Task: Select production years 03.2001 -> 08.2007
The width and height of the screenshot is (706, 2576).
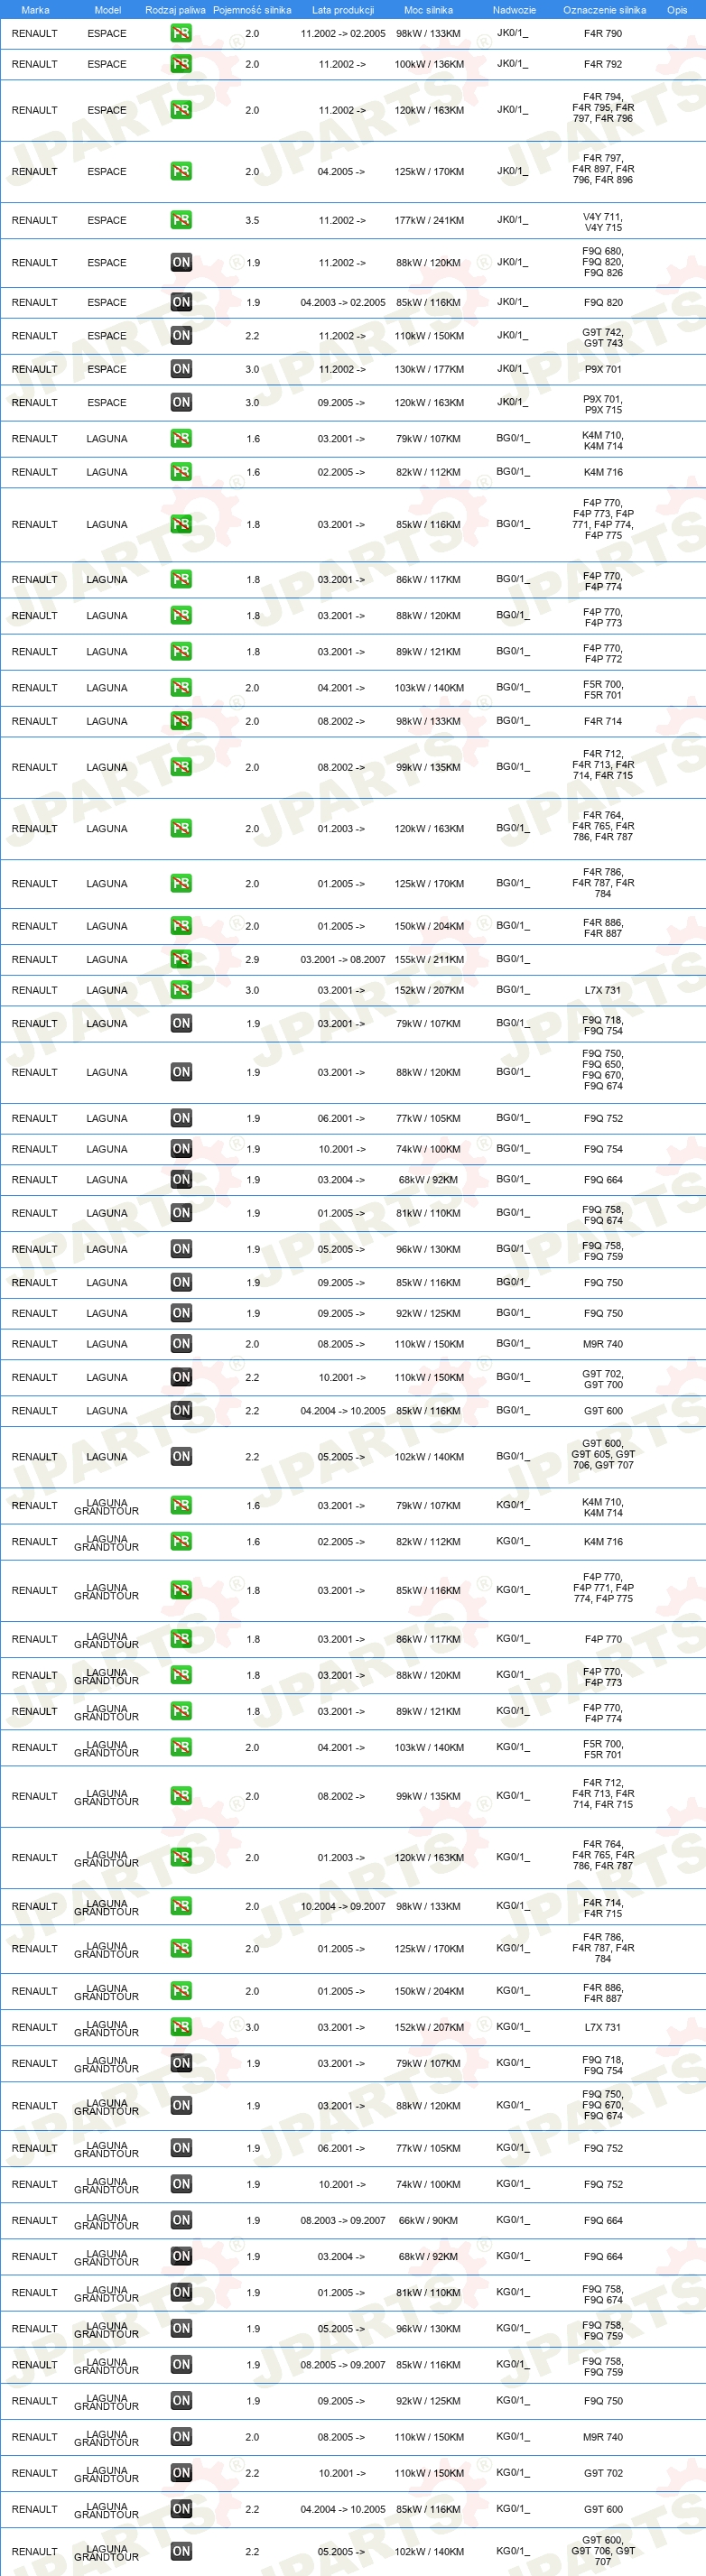Action: (343, 959)
